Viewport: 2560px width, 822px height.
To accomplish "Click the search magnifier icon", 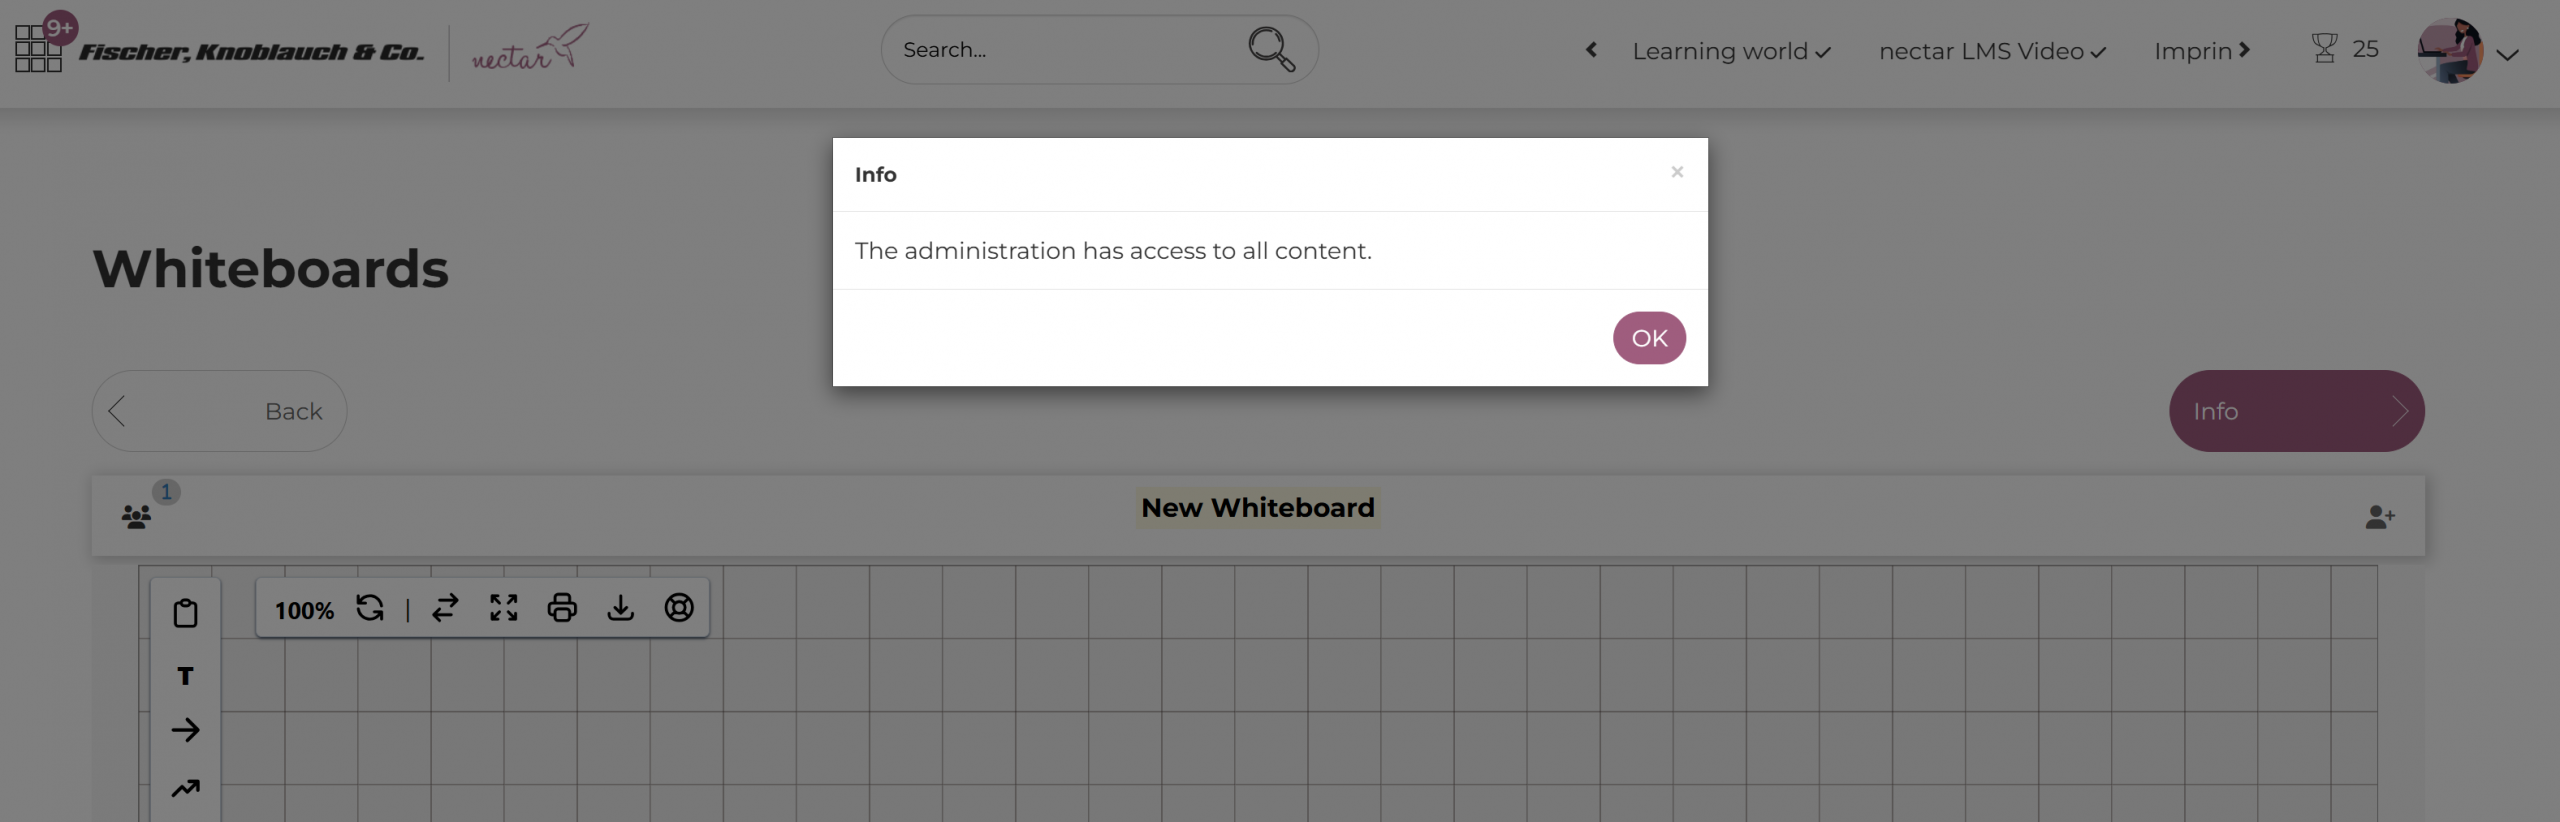I will click(1270, 49).
